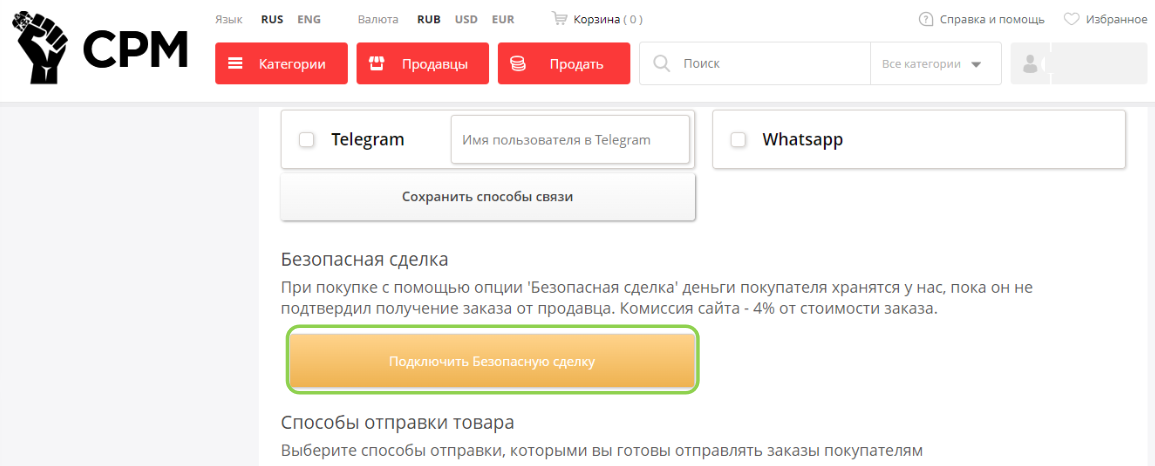
Task: Open the shopping cart icon
Action: click(x=559, y=18)
